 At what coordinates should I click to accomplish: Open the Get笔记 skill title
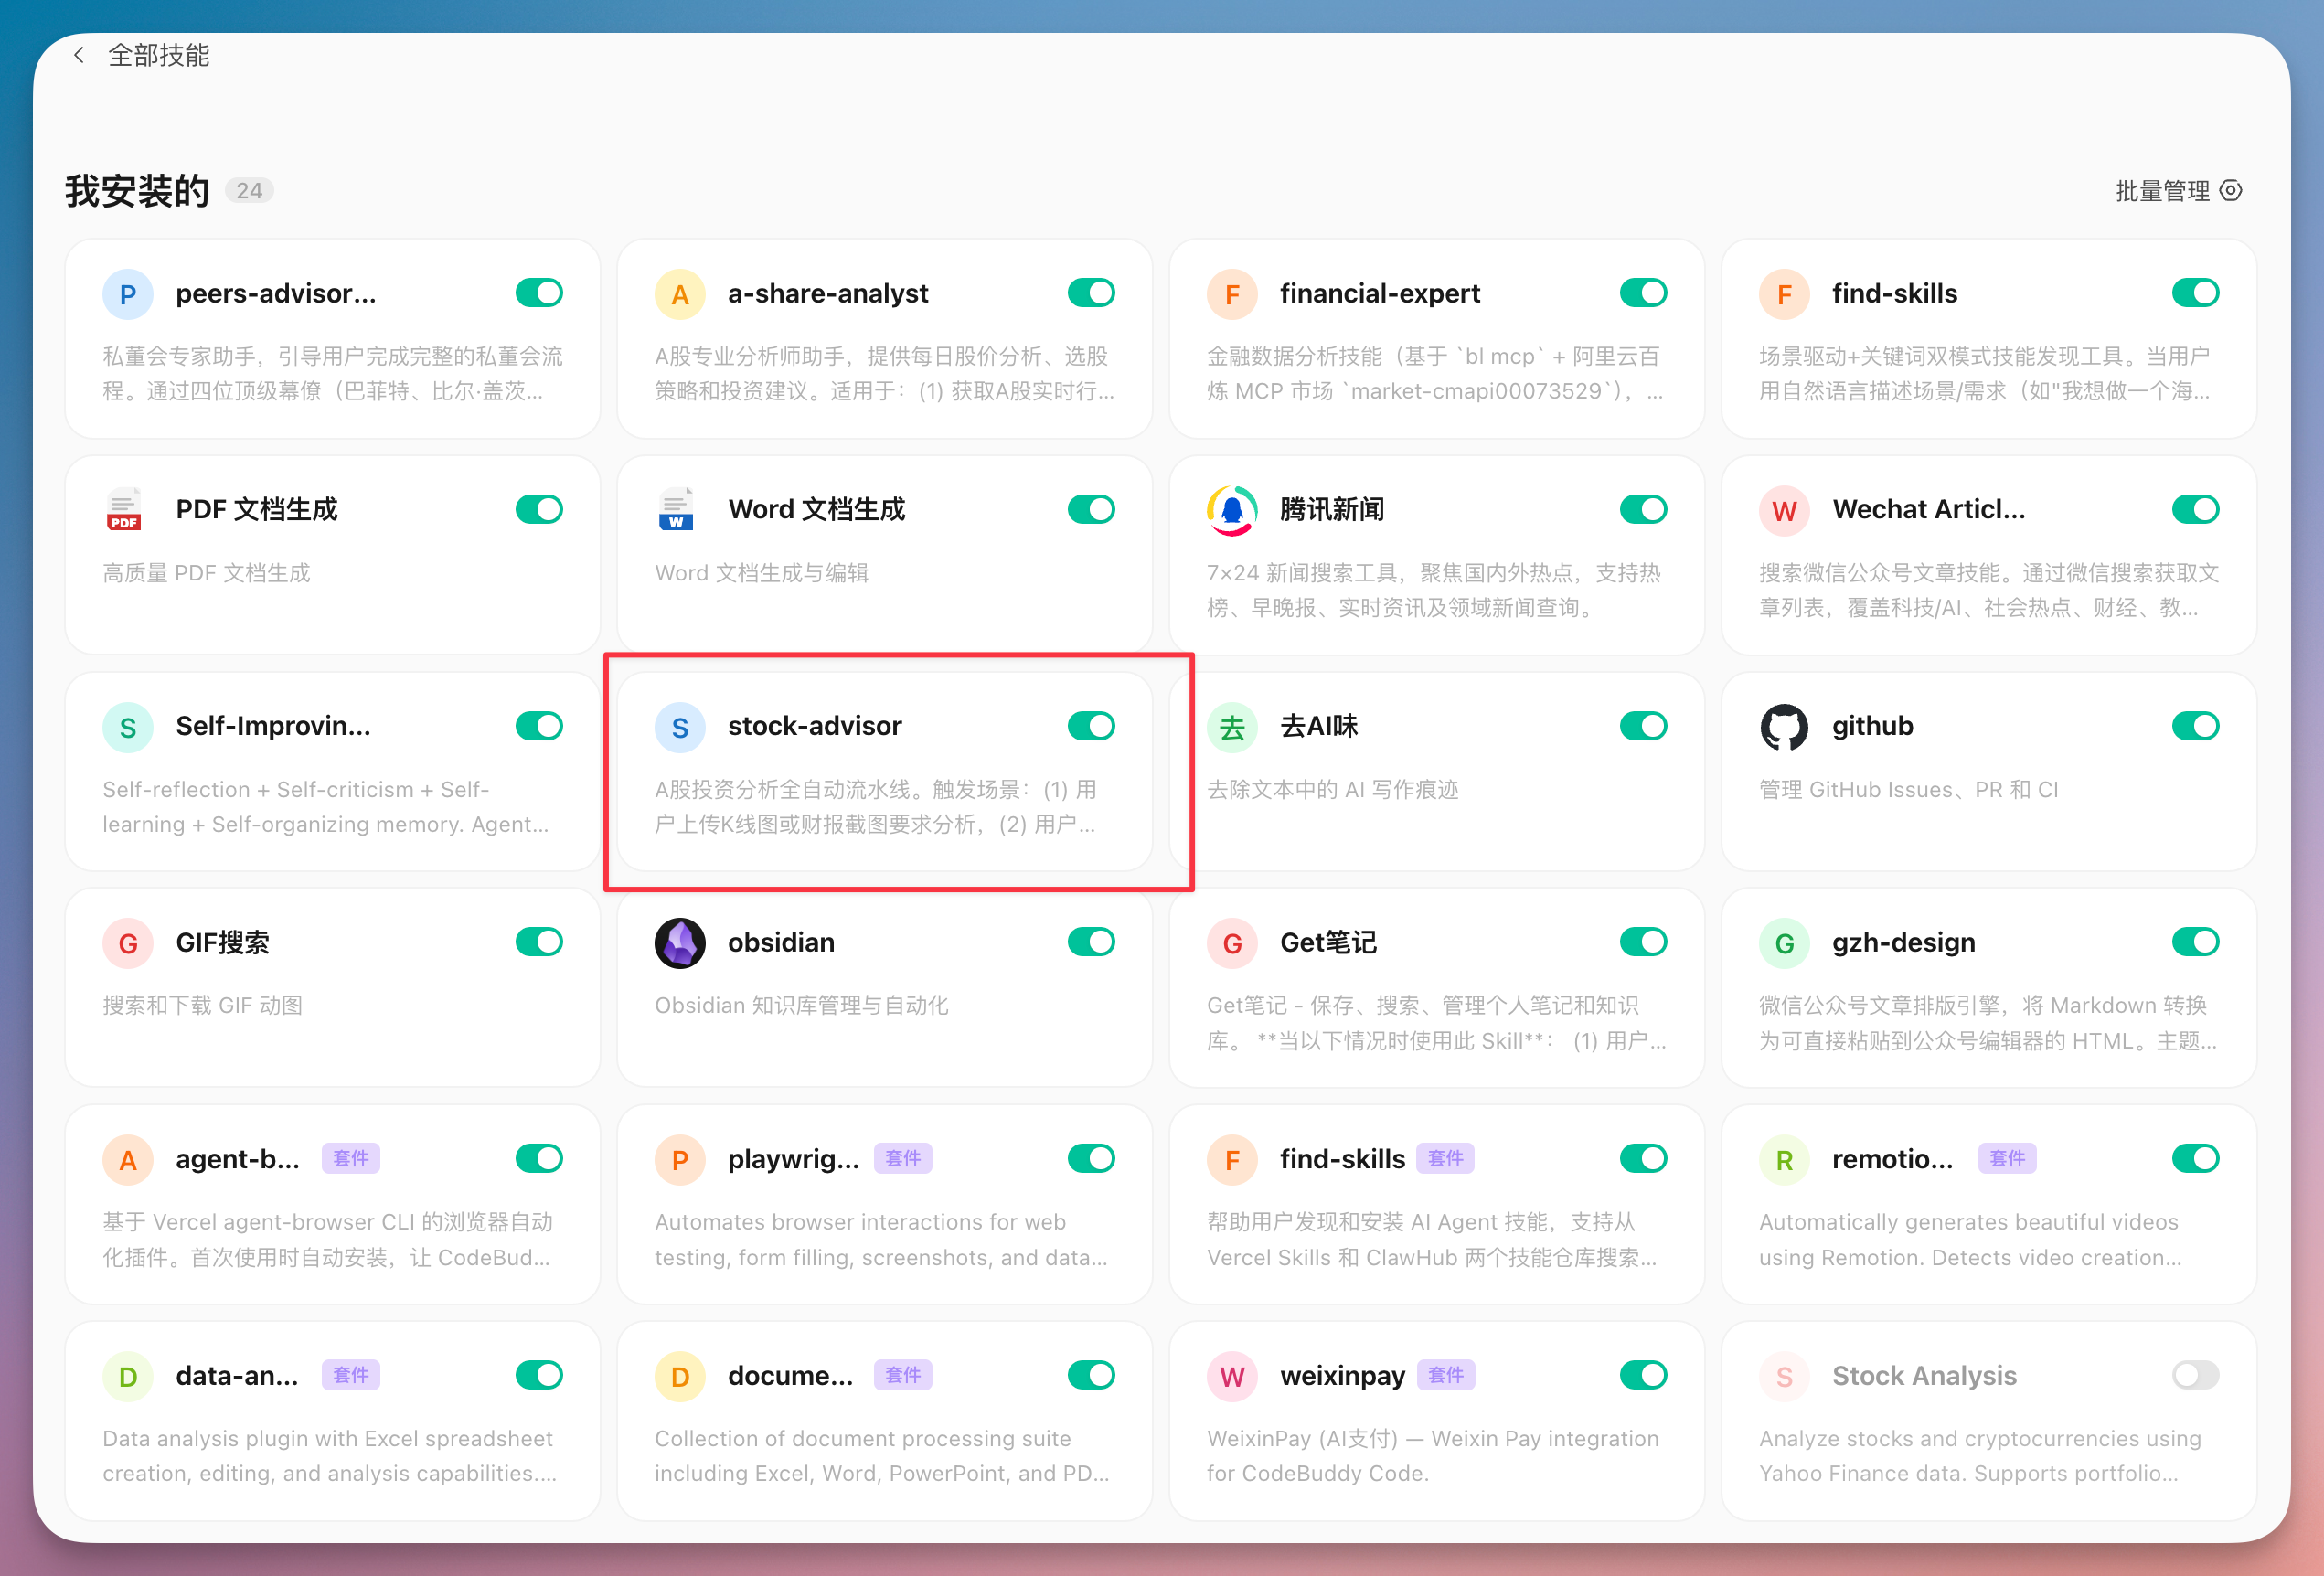pos(1328,943)
